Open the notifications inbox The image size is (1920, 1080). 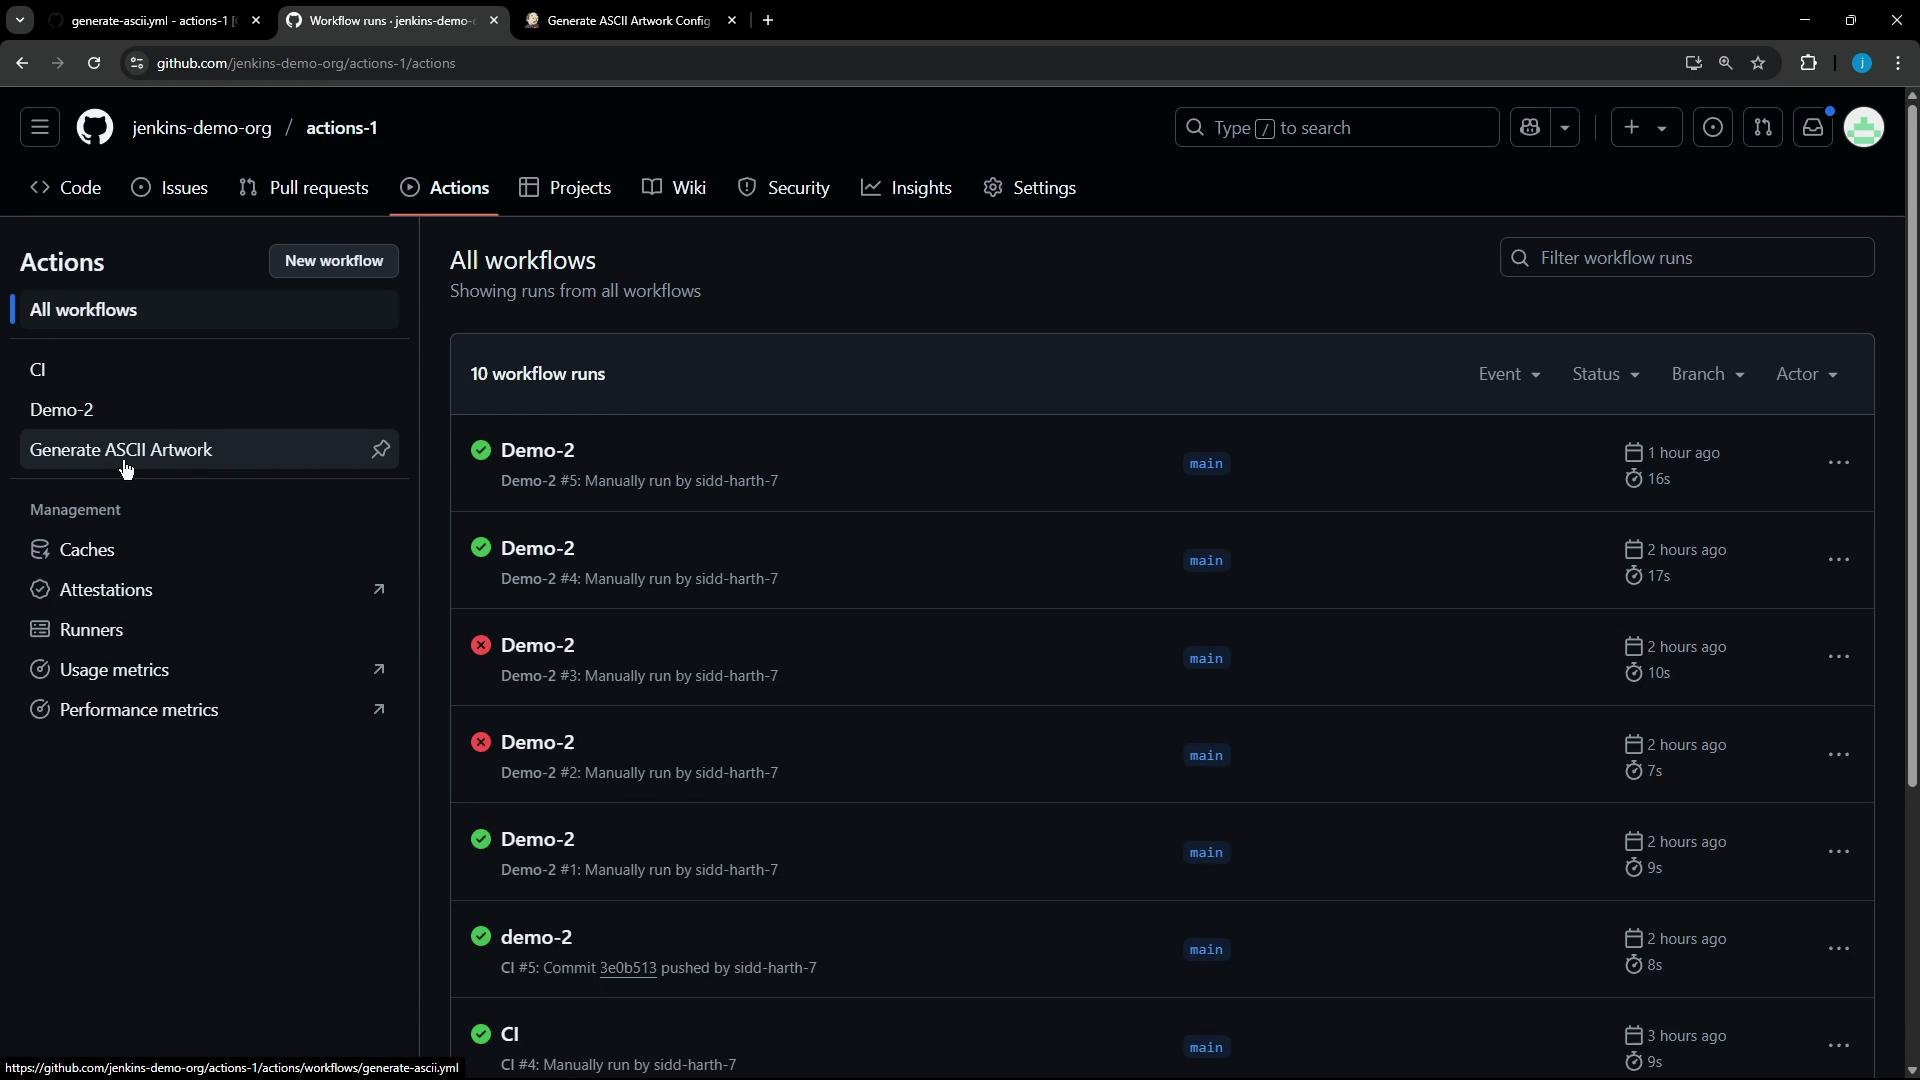tap(1813, 128)
